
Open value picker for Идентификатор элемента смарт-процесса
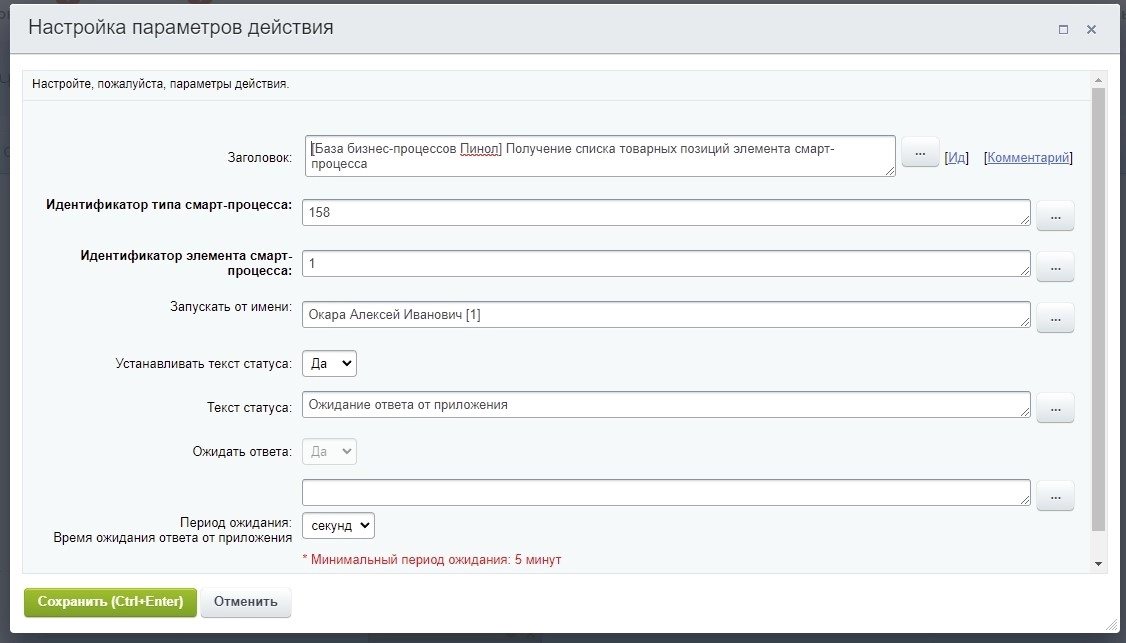point(1055,266)
